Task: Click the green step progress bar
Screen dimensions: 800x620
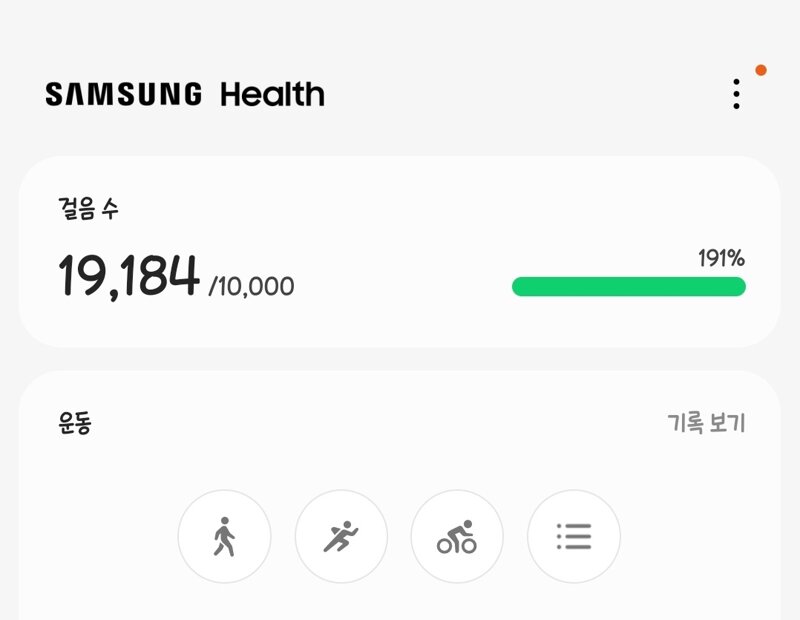Action: click(629, 287)
